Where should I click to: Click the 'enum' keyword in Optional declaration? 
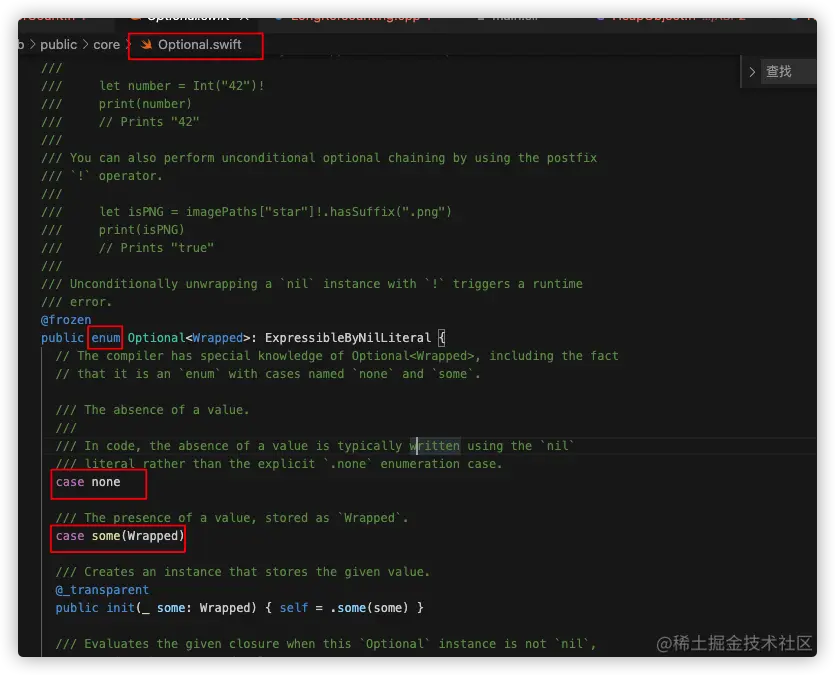coord(105,338)
